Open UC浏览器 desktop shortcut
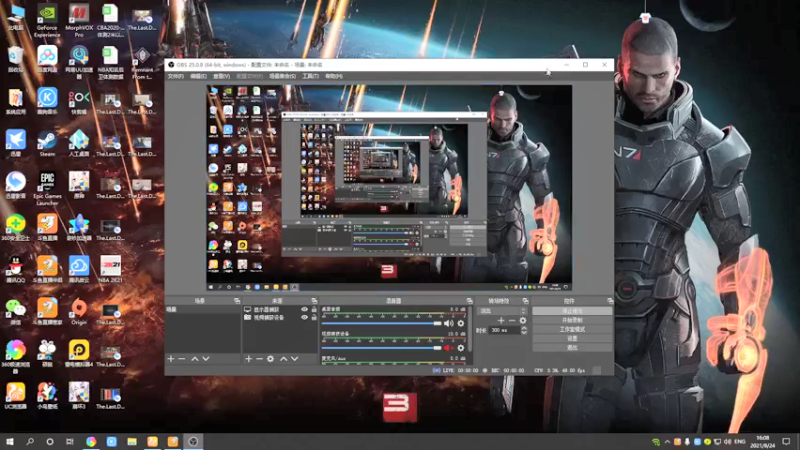 click(15, 396)
